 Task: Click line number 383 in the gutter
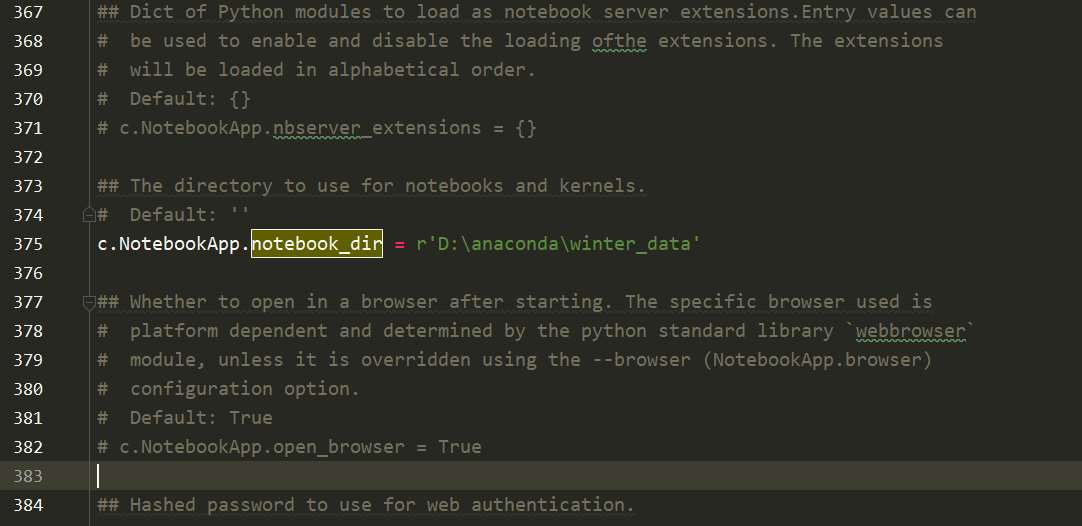[x=28, y=475]
